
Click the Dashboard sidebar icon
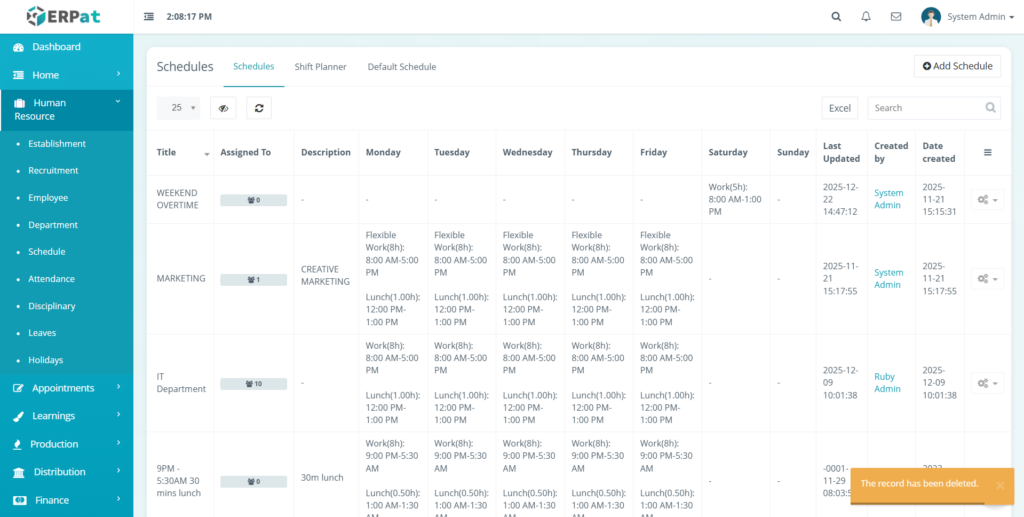tap(18, 47)
